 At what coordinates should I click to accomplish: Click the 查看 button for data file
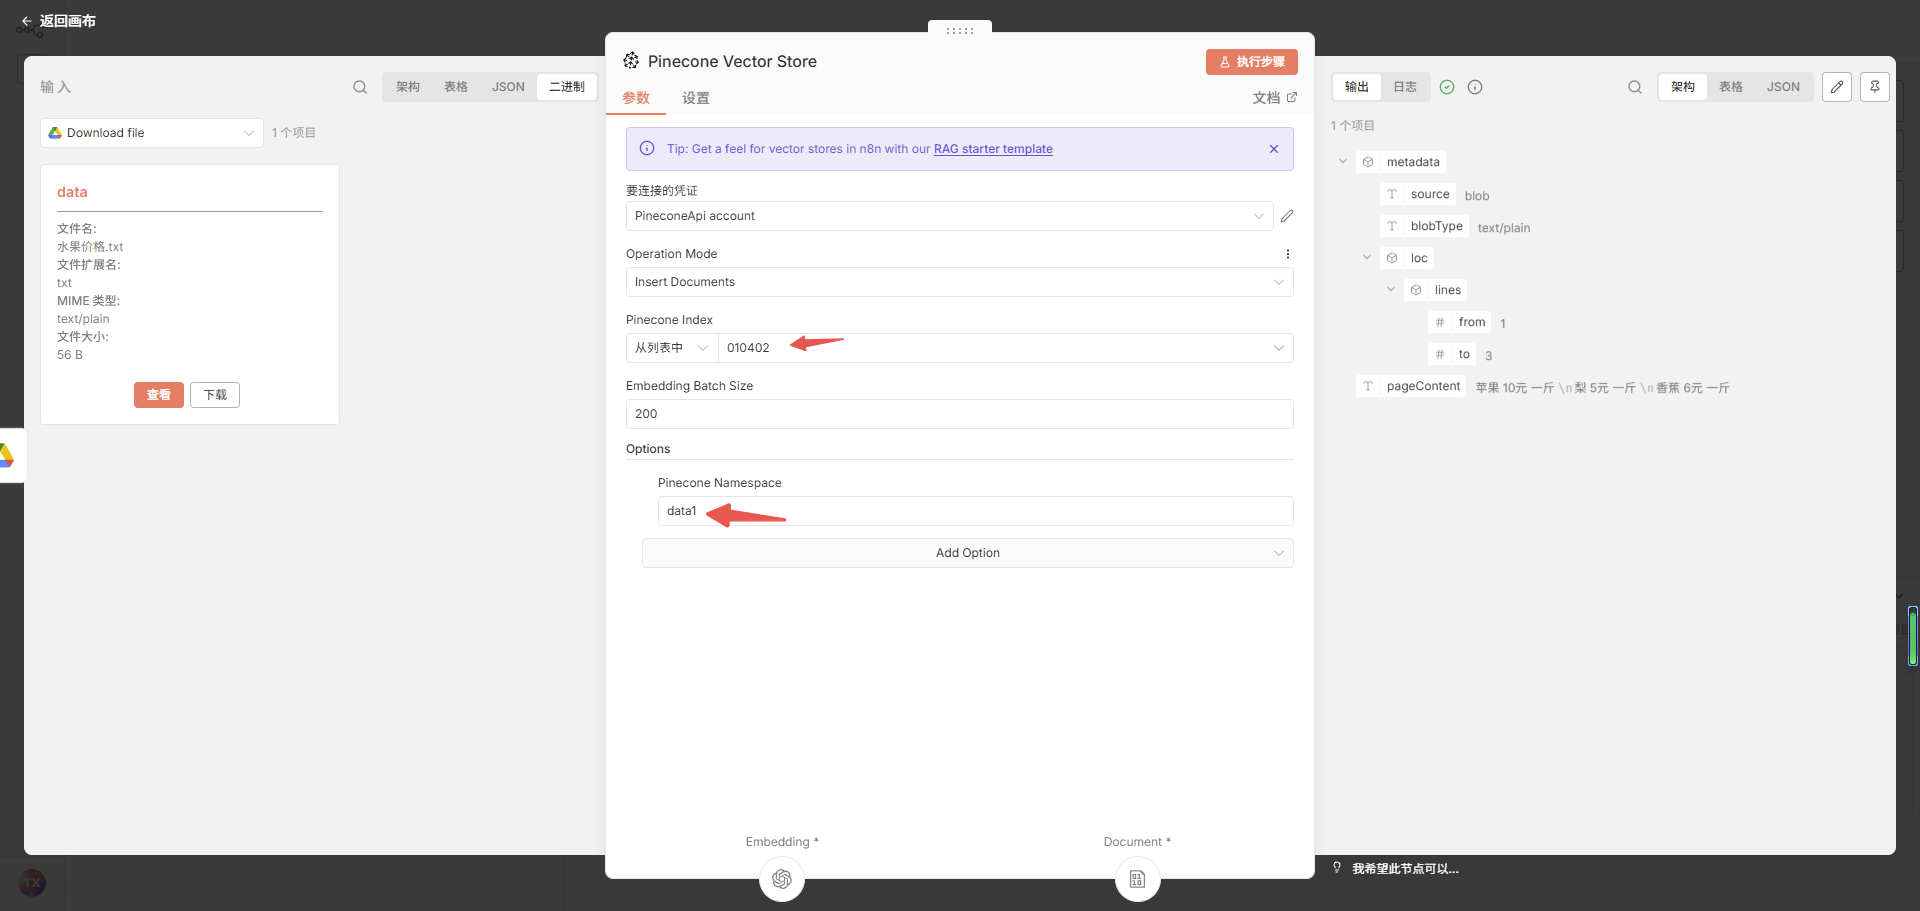tap(159, 395)
